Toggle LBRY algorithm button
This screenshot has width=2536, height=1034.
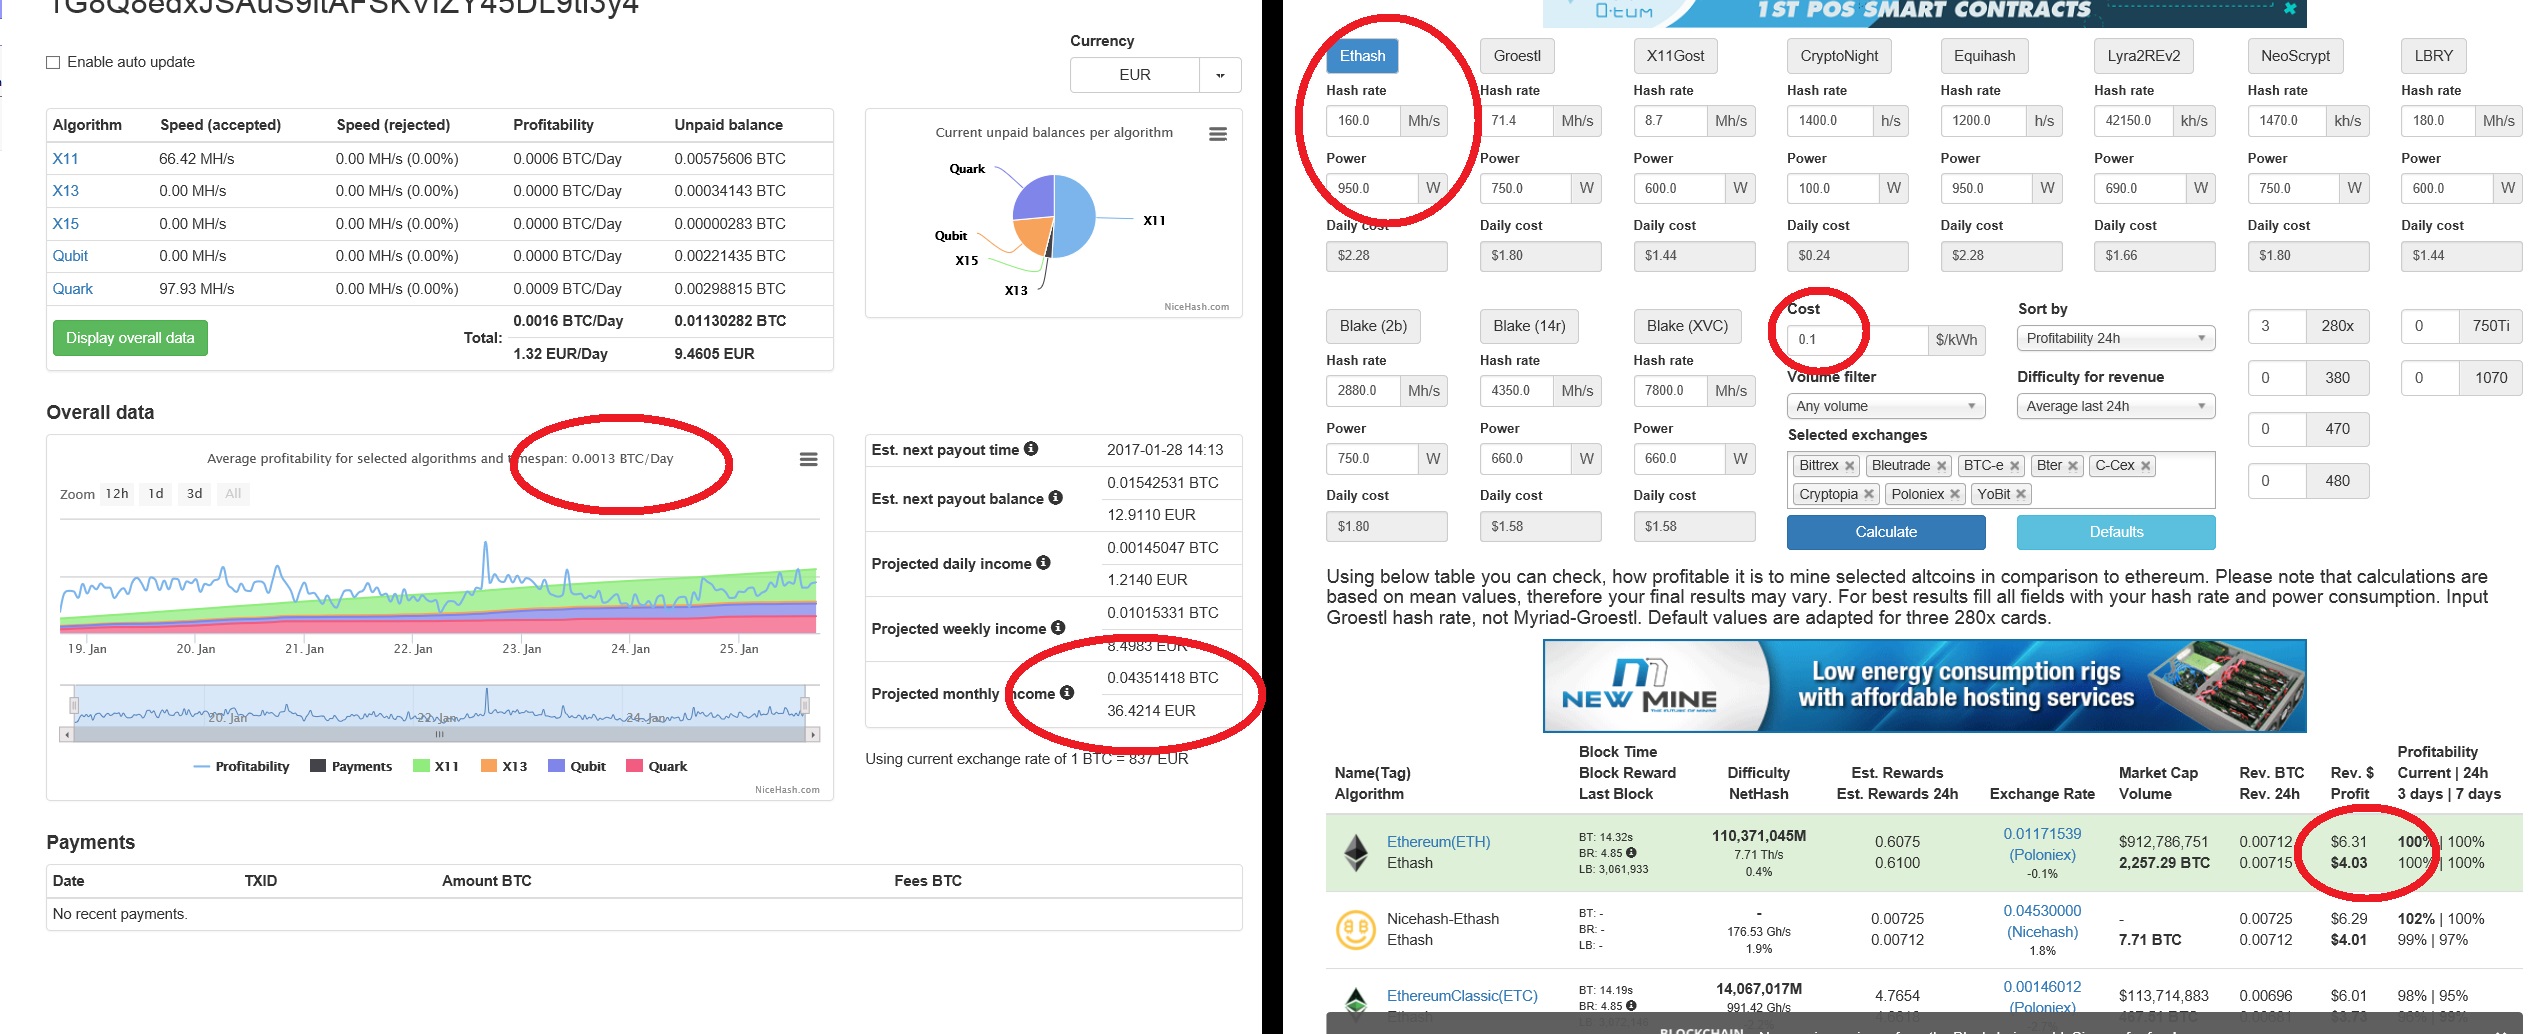click(x=2433, y=56)
